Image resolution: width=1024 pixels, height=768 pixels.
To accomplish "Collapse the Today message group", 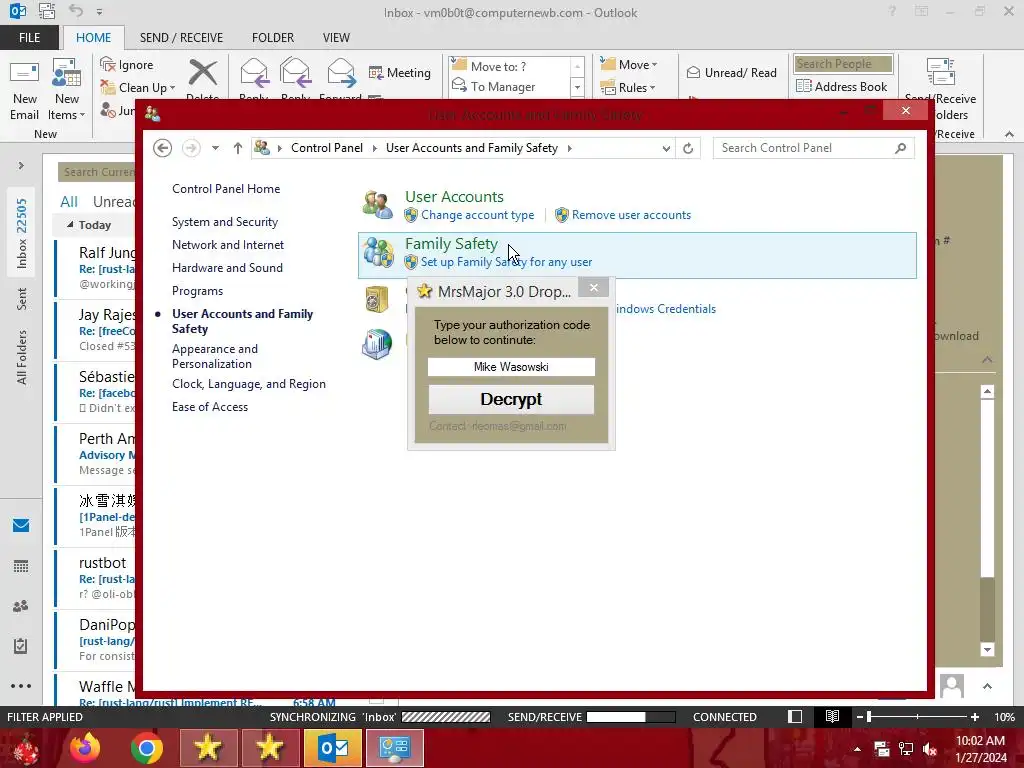I will [70, 225].
